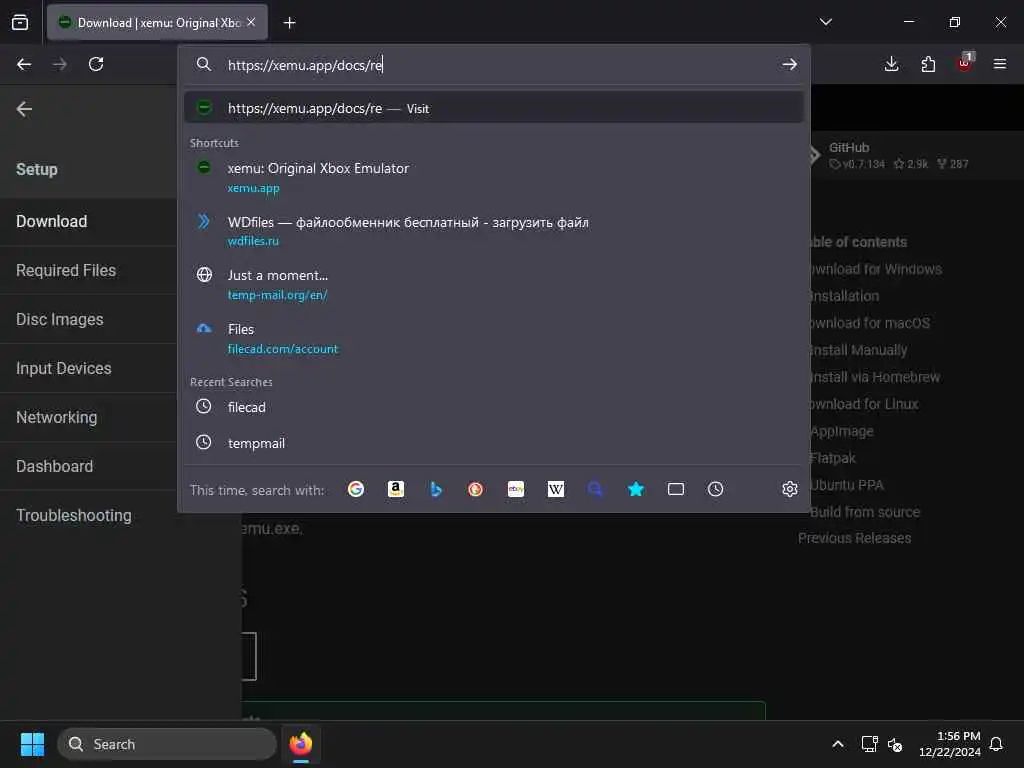Search in History clock icon
The height and width of the screenshot is (768, 1024).
coord(716,489)
